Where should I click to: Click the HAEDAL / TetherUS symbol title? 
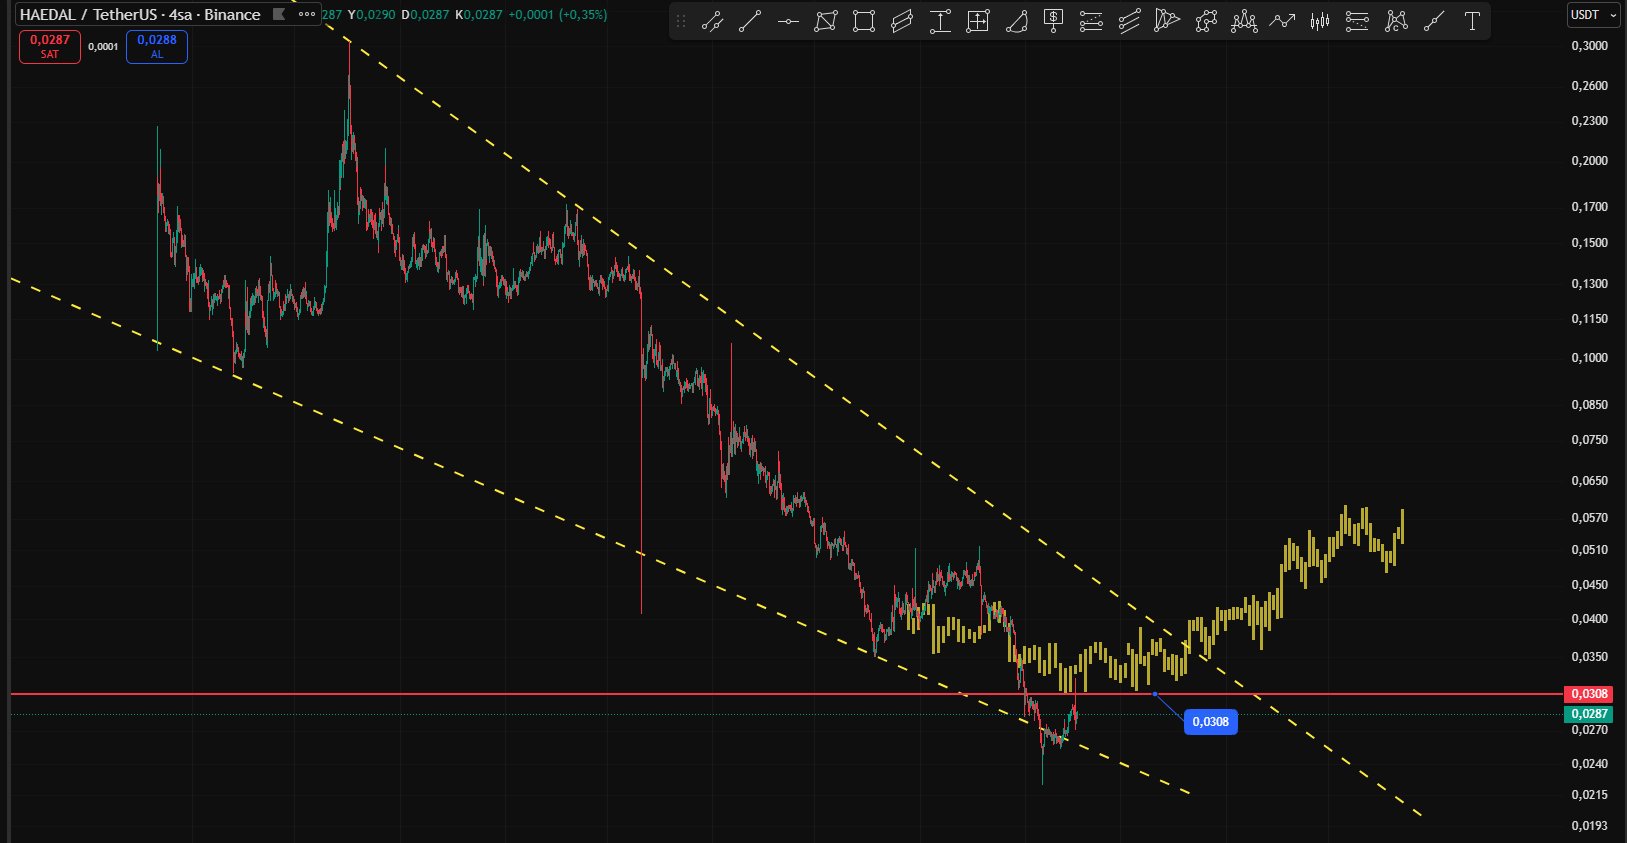click(x=140, y=14)
